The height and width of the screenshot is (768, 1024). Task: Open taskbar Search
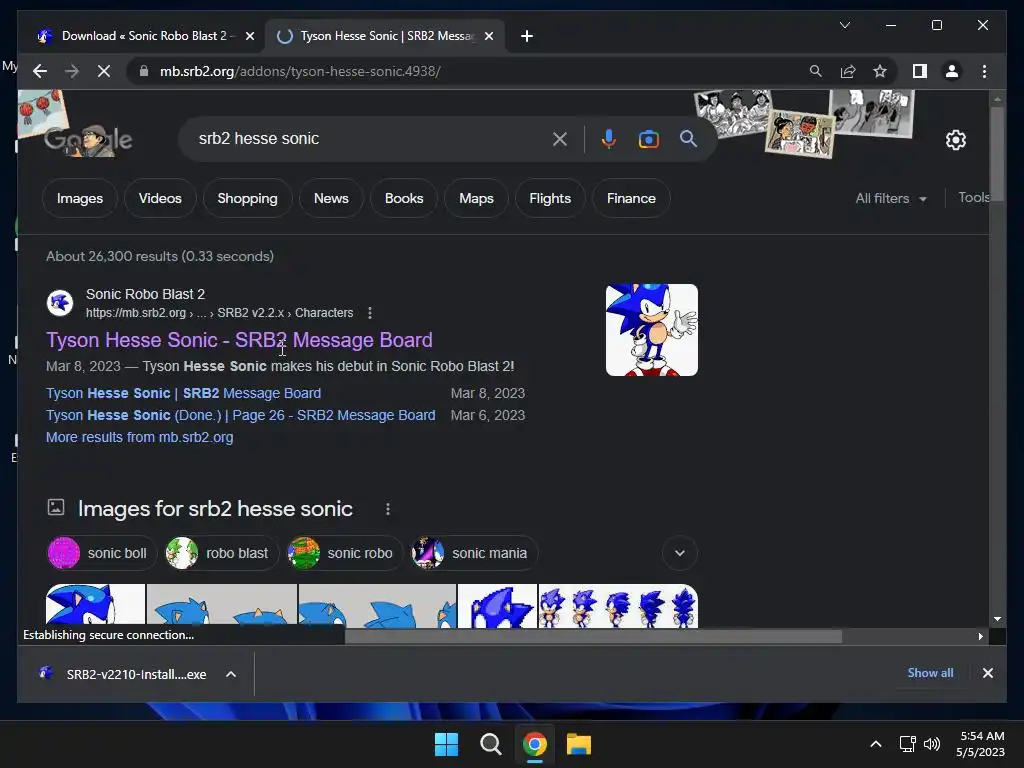490,744
